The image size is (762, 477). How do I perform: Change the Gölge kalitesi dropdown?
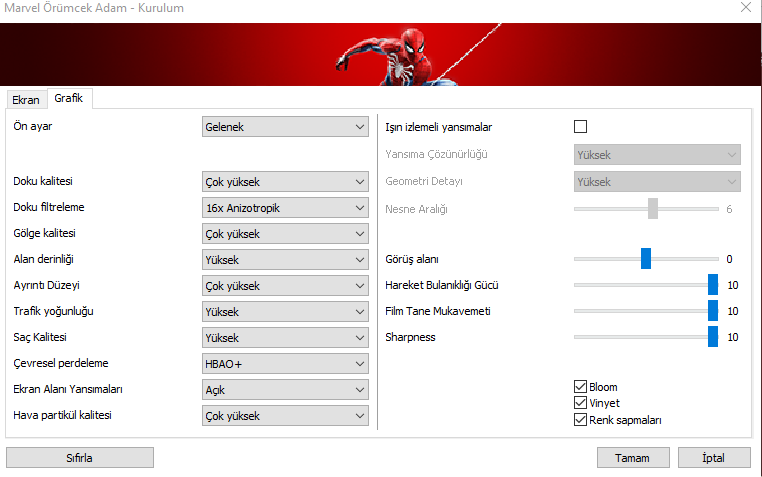[x=285, y=234]
